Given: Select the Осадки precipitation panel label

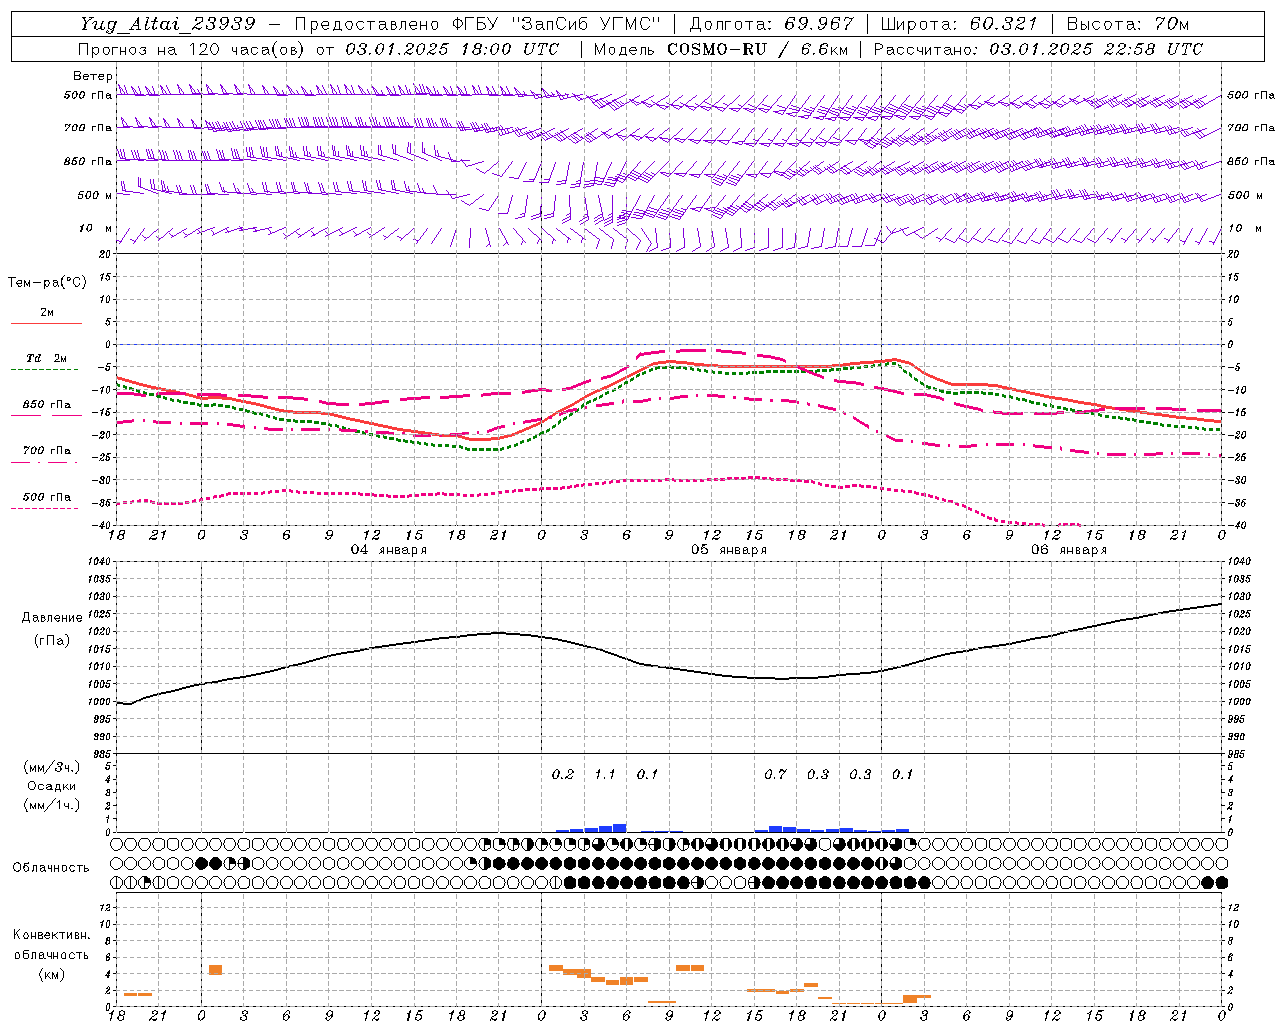Looking at the screenshot, I should (51, 786).
